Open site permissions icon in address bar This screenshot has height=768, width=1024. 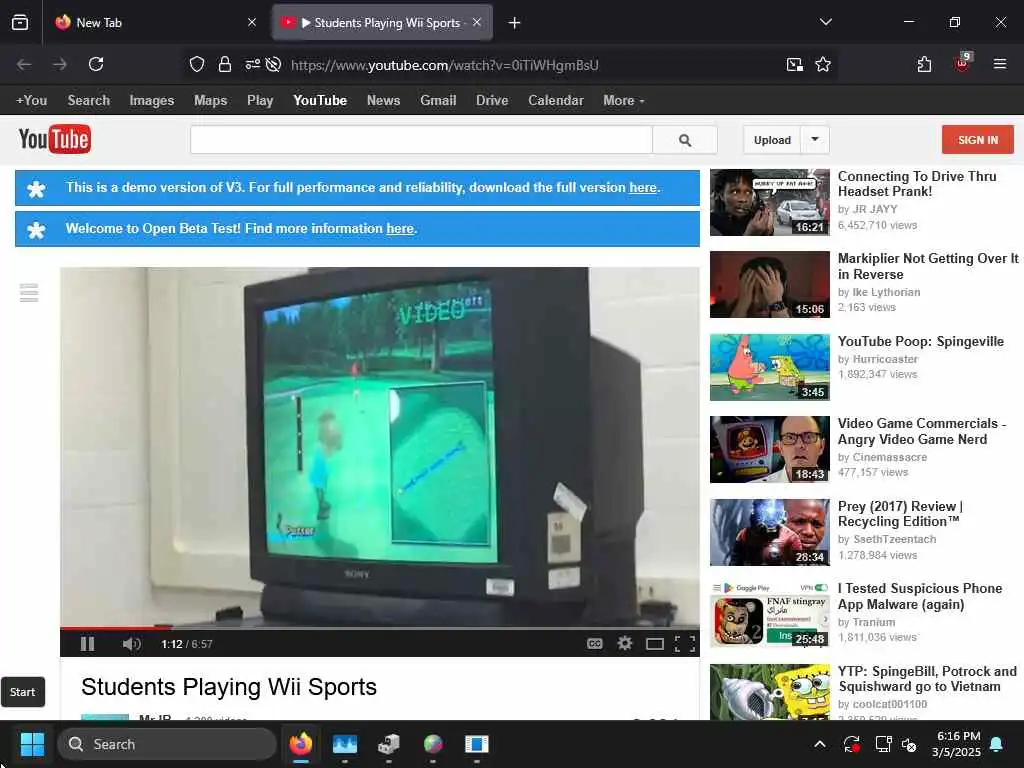pyautogui.click(x=252, y=64)
